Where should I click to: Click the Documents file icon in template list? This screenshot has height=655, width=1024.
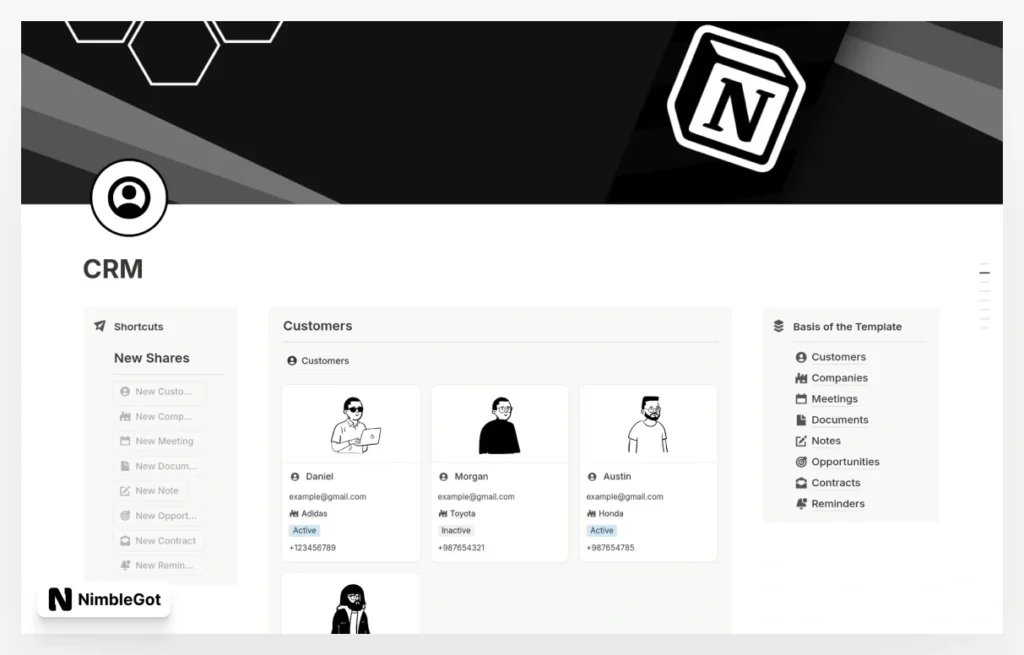point(801,420)
